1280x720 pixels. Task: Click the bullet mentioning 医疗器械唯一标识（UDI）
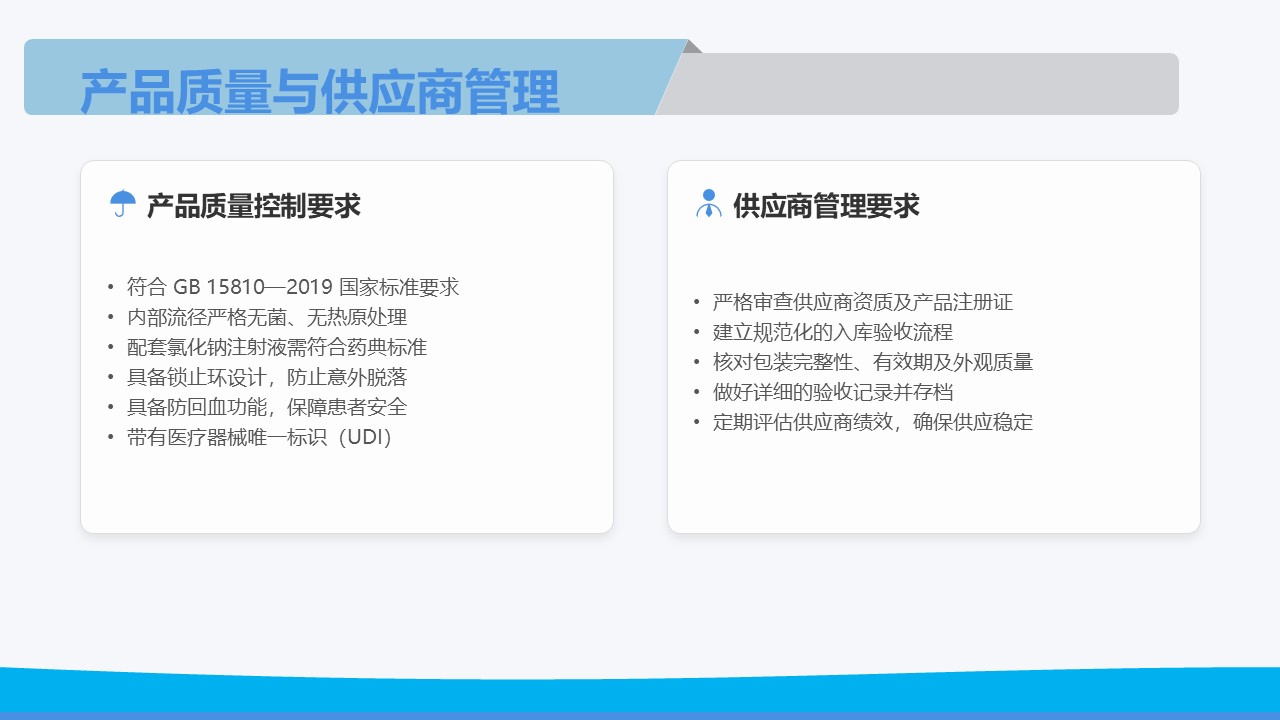tap(260, 437)
